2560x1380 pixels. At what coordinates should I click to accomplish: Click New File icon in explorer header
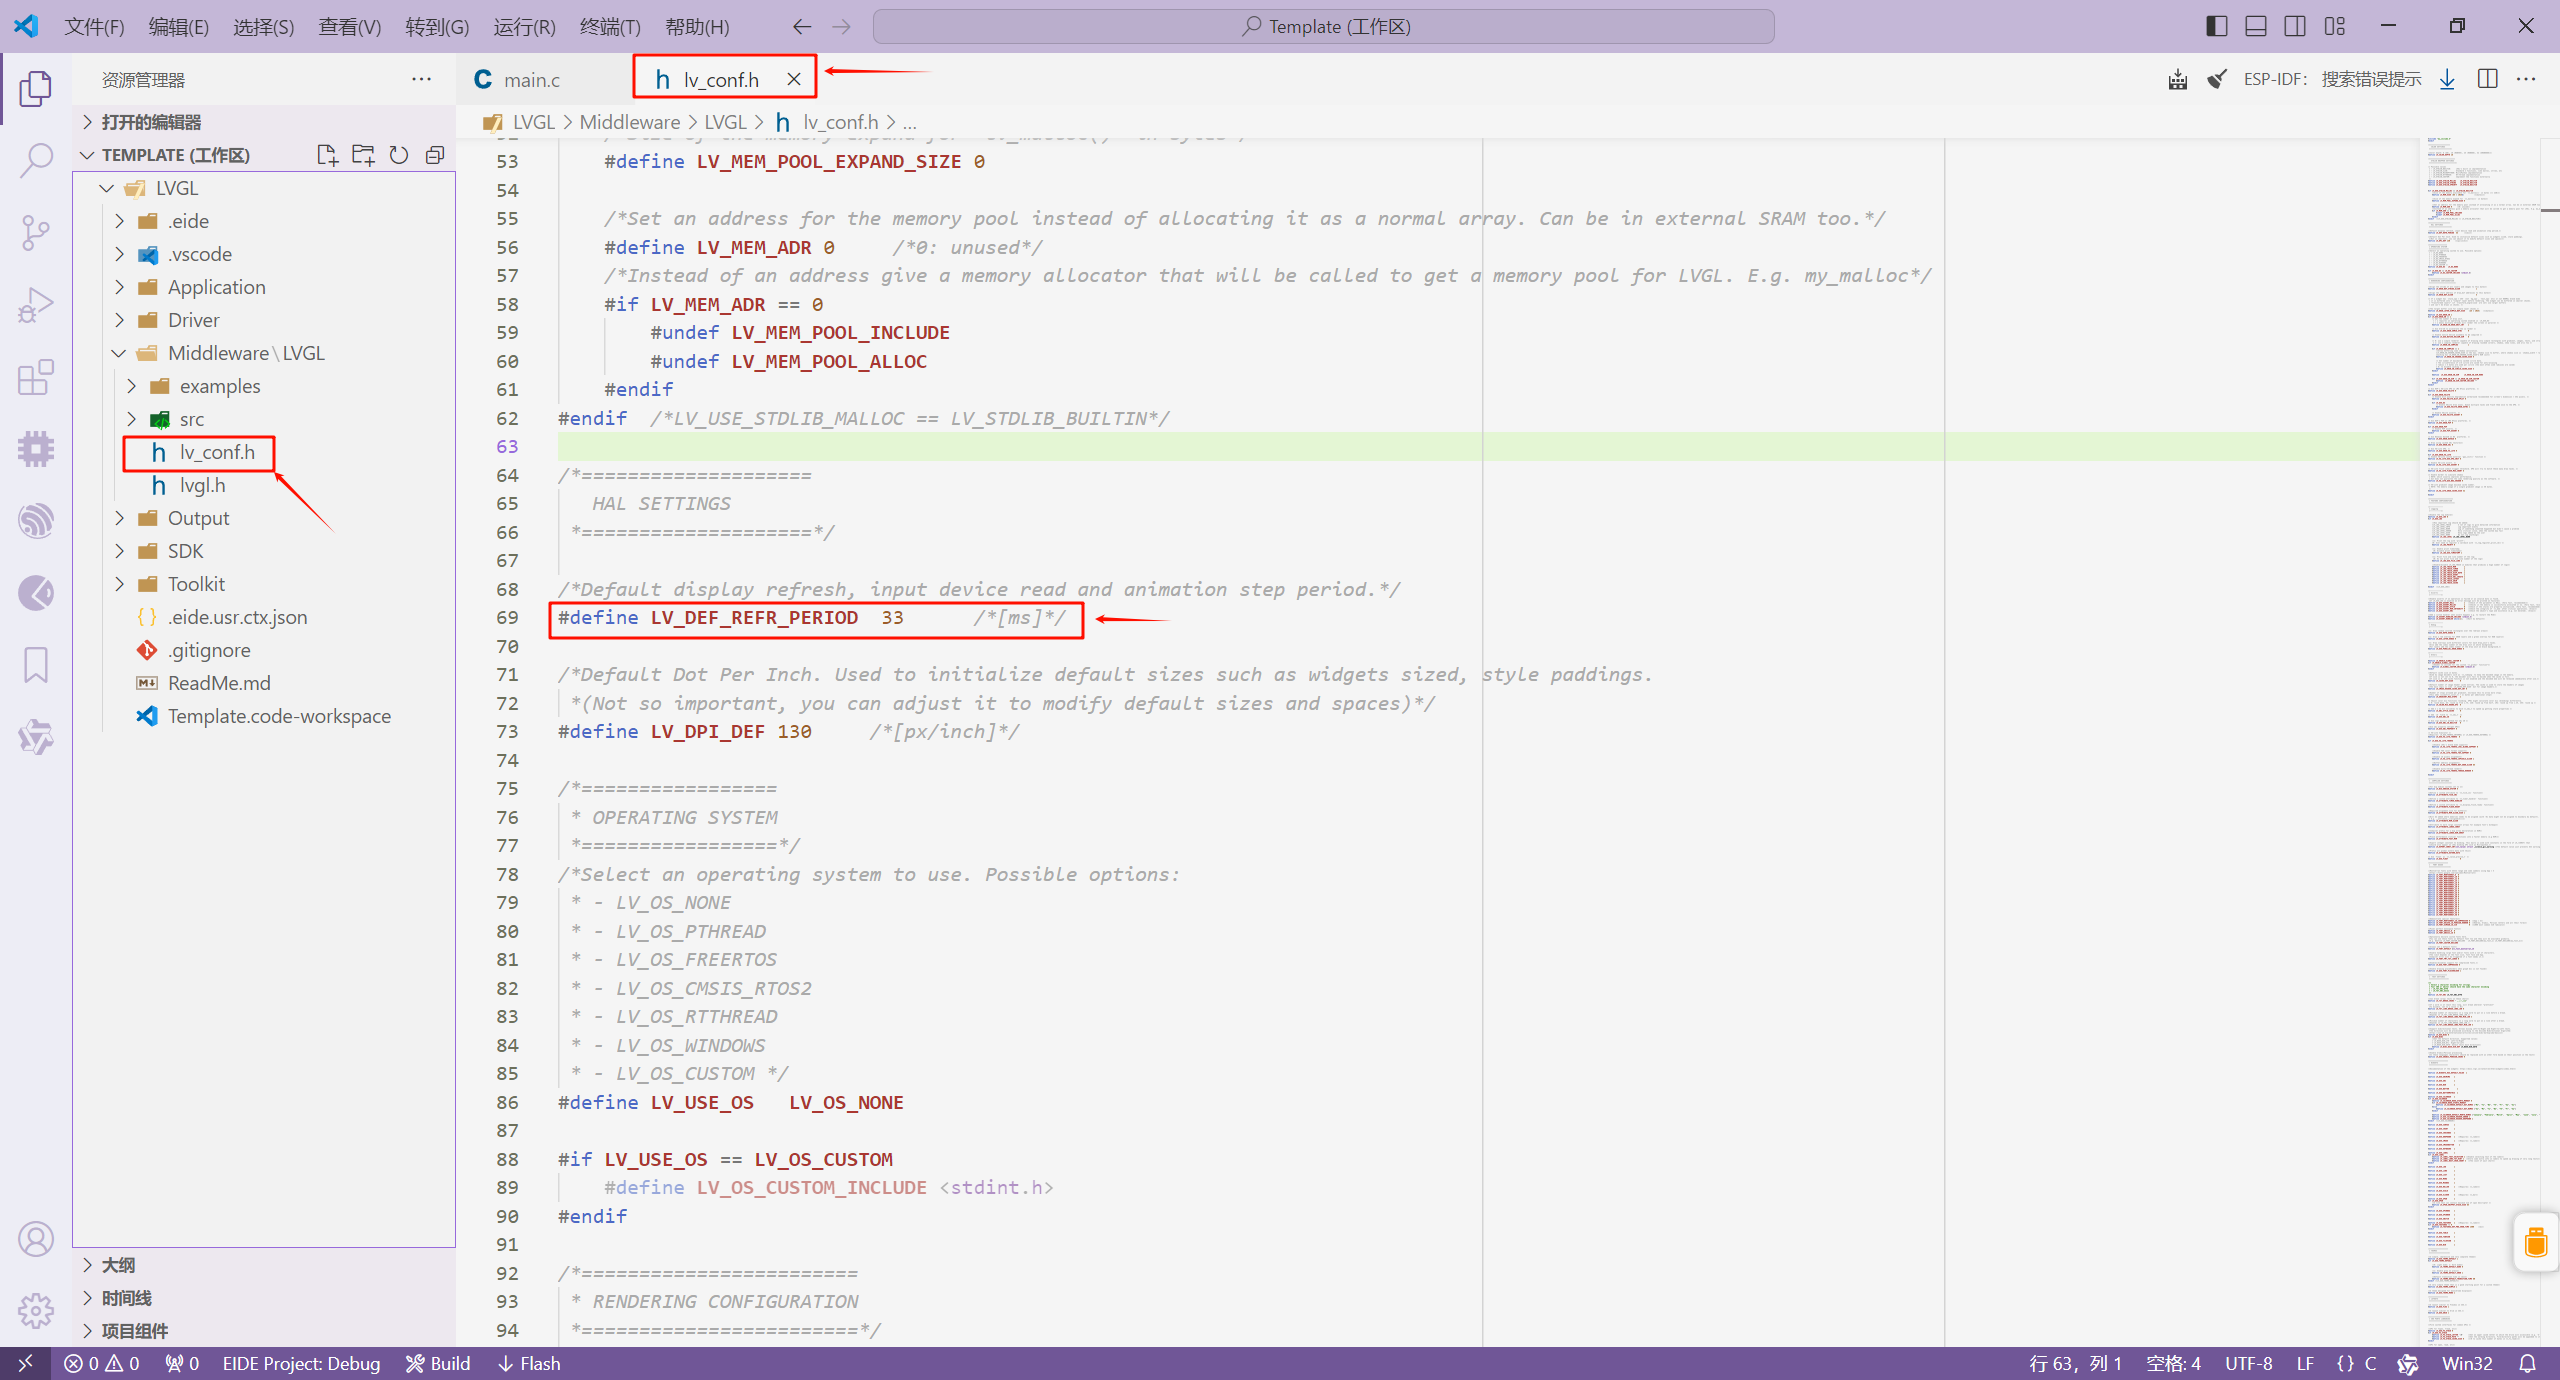tap(327, 155)
